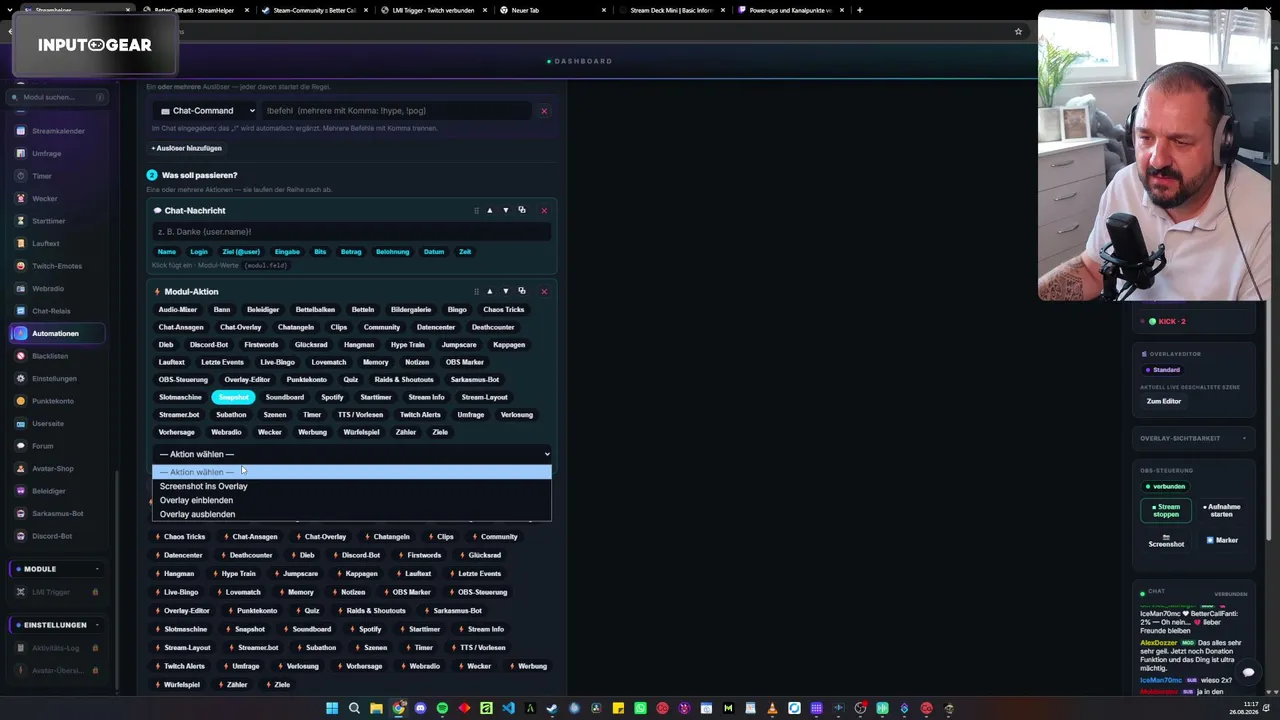Select the TTS / Vorlesen chip in Modul-Aktion
Viewport: 1280px width, 720px height.
tap(360, 415)
